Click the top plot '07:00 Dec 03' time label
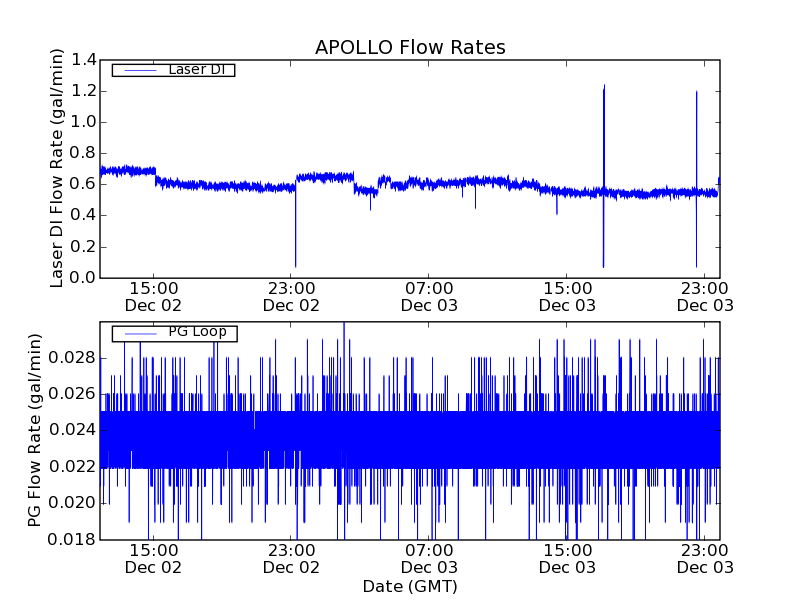This screenshot has height=600, width=800. tap(429, 297)
